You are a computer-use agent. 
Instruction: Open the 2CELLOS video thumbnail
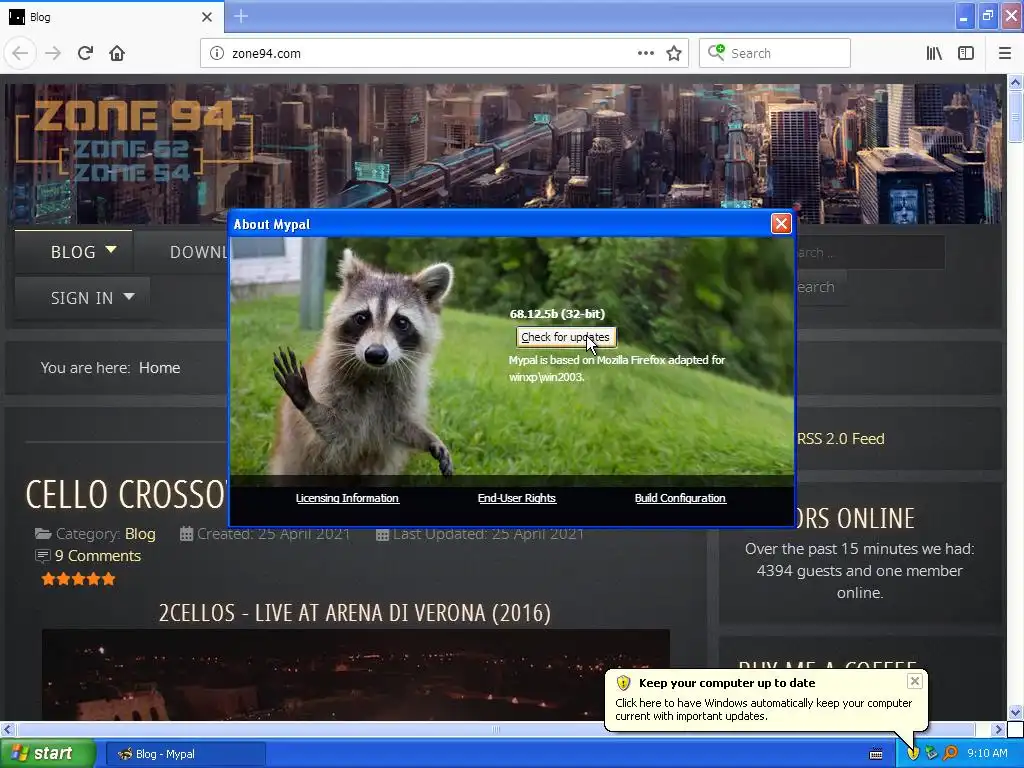click(356, 675)
